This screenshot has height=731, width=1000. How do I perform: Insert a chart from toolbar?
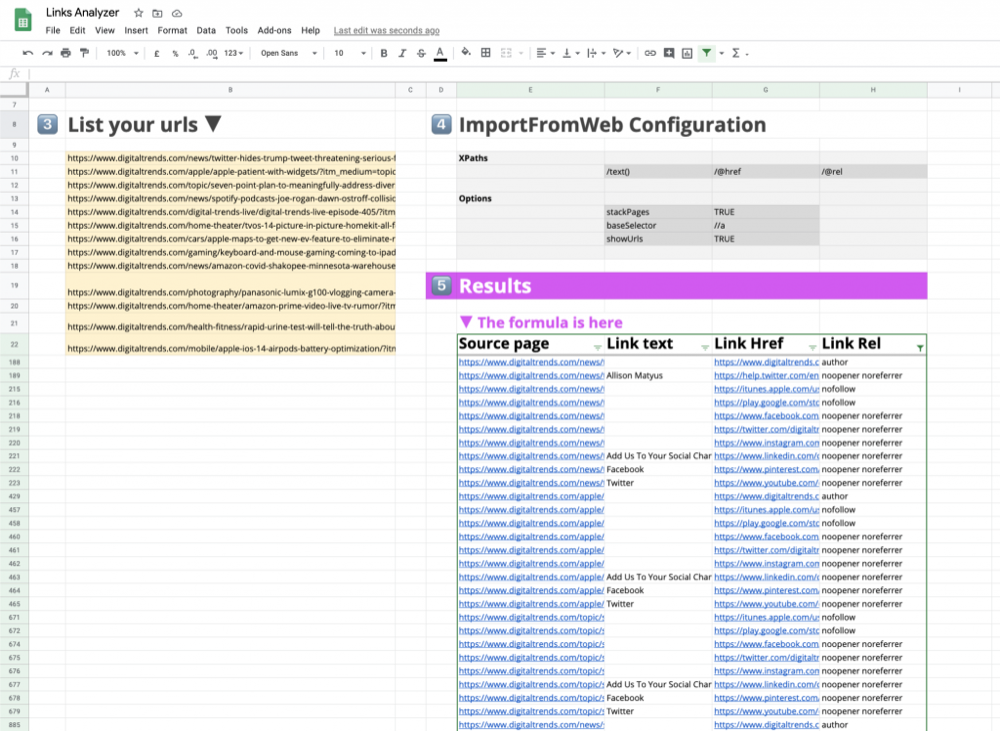(x=687, y=53)
